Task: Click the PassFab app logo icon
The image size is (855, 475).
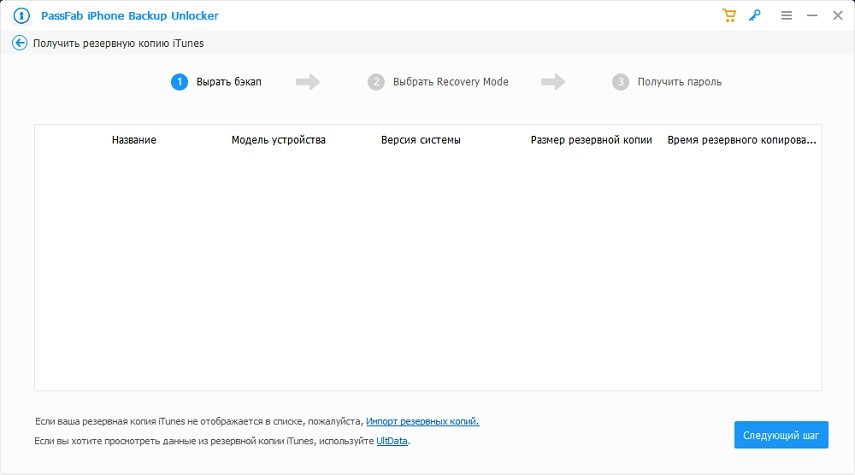Action: pyautogui.click(x=21, y=16)
